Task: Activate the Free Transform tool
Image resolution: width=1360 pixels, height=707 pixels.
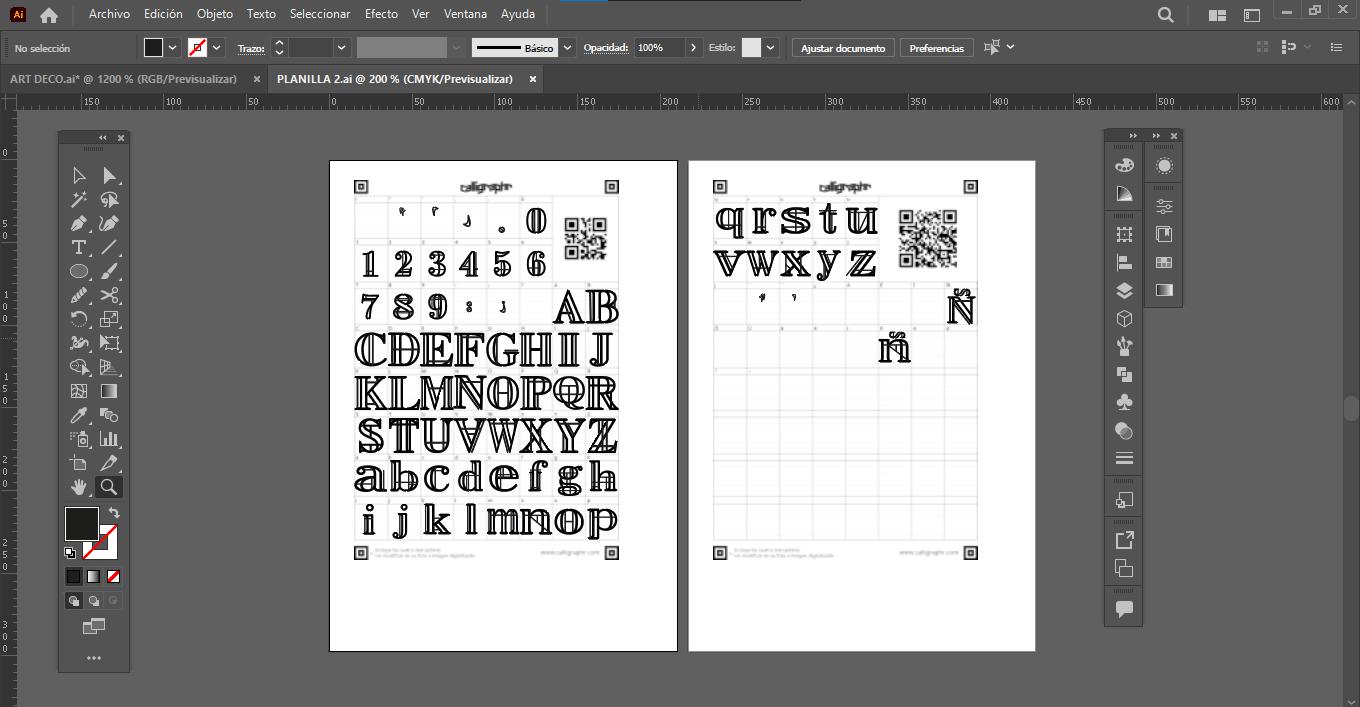Action: pyautogui.click(x=110, y=343)
